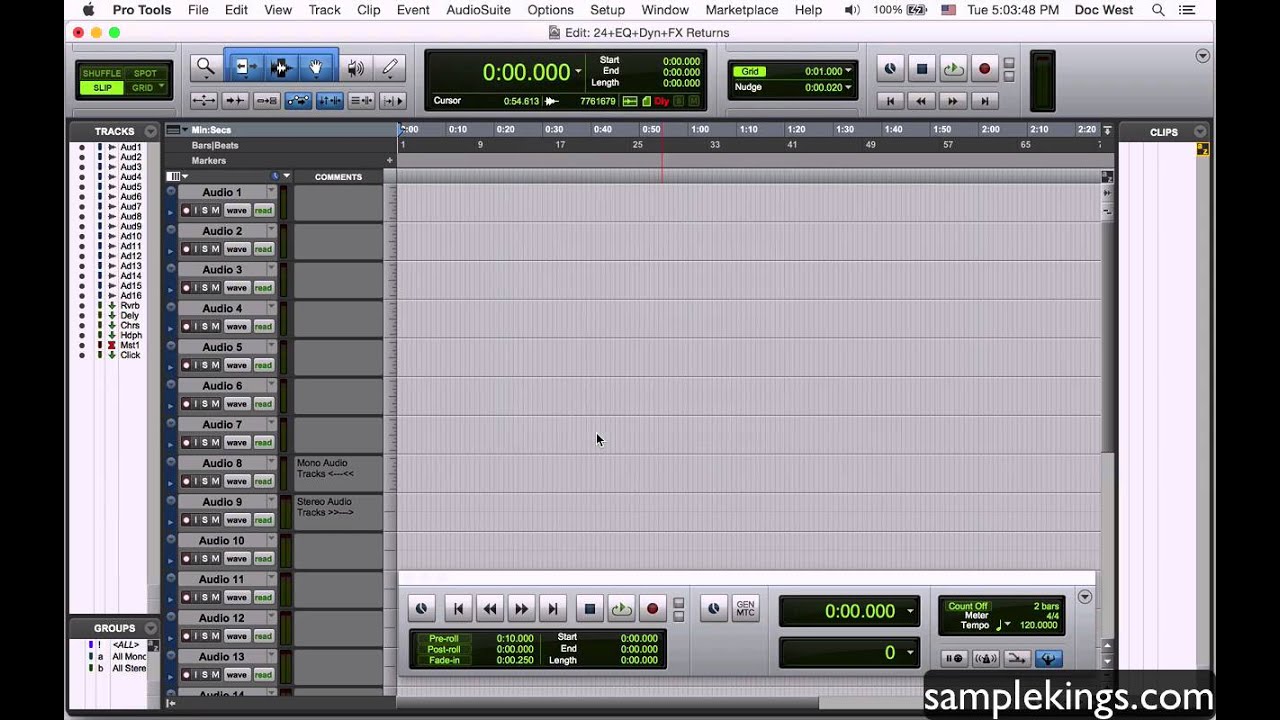Enable Spot edit mode

145,73
